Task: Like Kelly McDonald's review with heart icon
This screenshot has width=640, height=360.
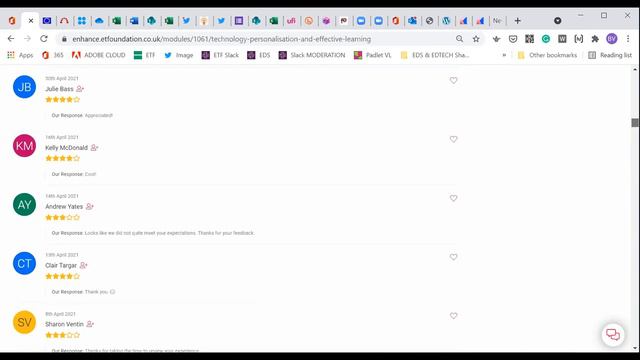Action: 453,139
